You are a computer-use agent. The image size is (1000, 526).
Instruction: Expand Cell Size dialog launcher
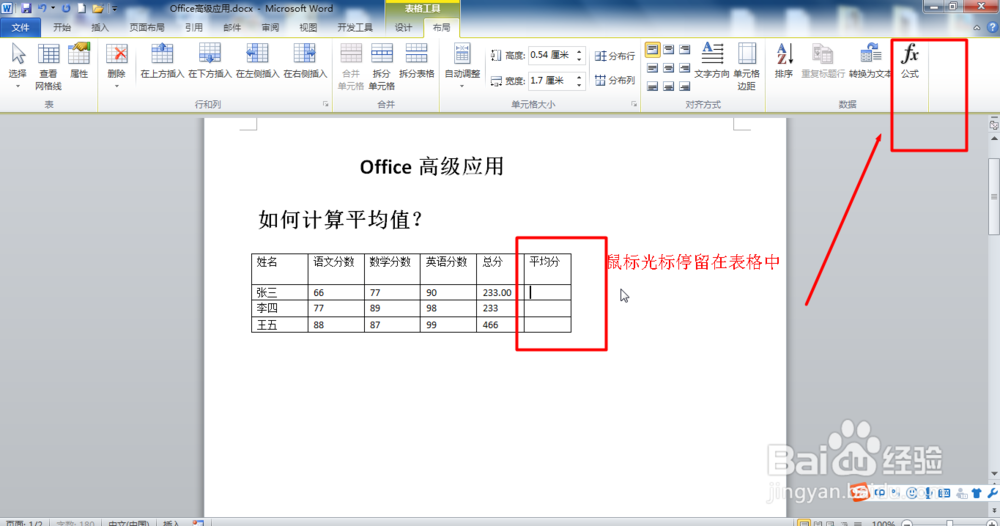634,104
